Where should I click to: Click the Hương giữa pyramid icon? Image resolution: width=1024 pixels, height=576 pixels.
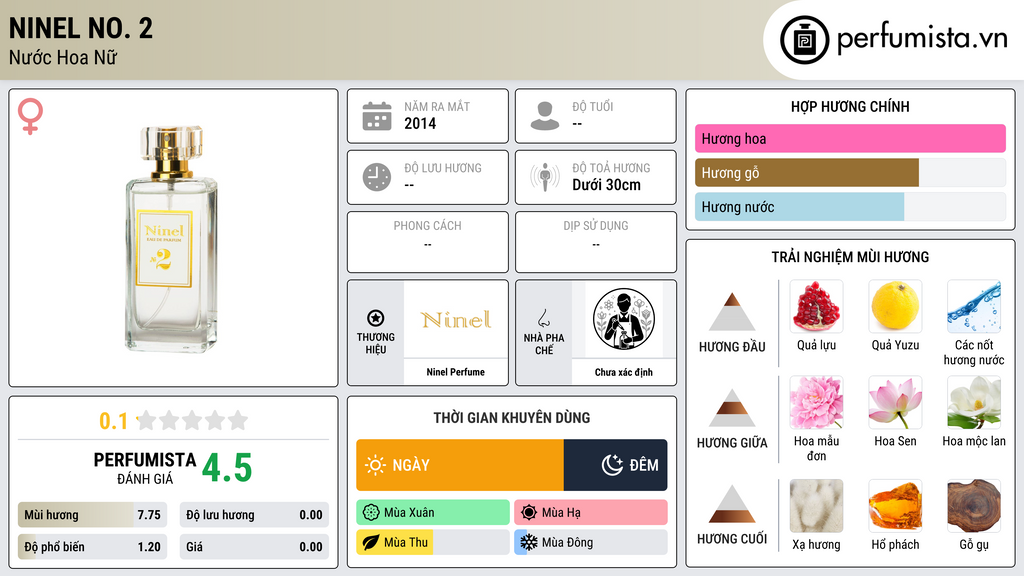click(732, 408)
